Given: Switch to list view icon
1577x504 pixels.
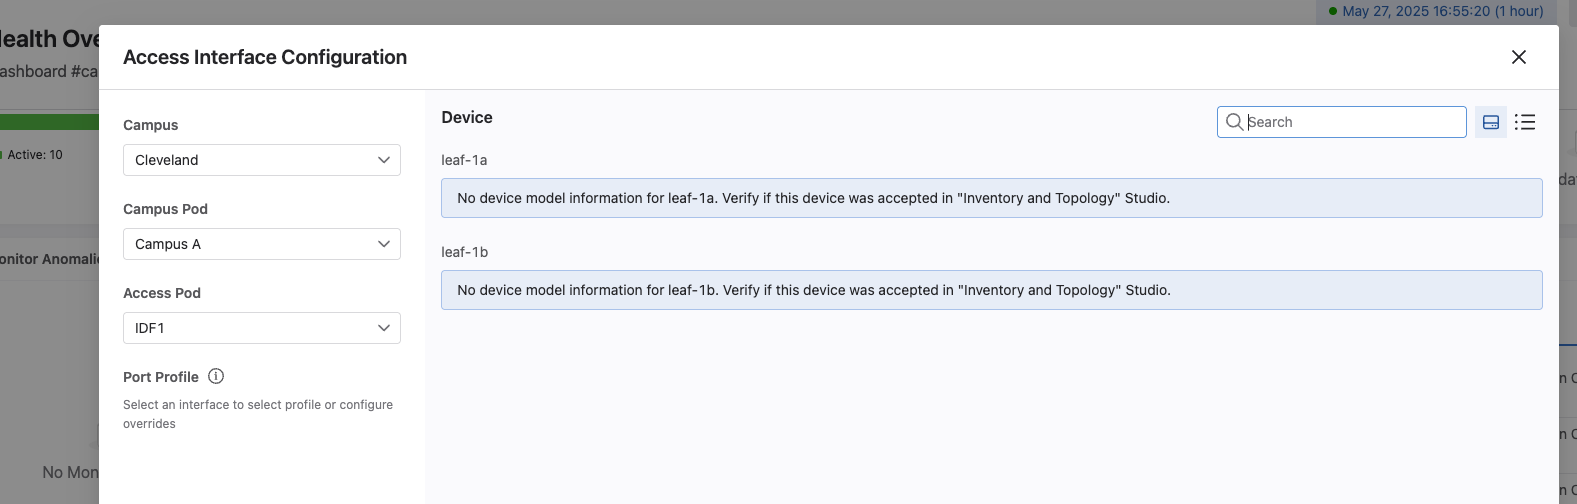Looking at the screenshot, I should coord(1524,122).
